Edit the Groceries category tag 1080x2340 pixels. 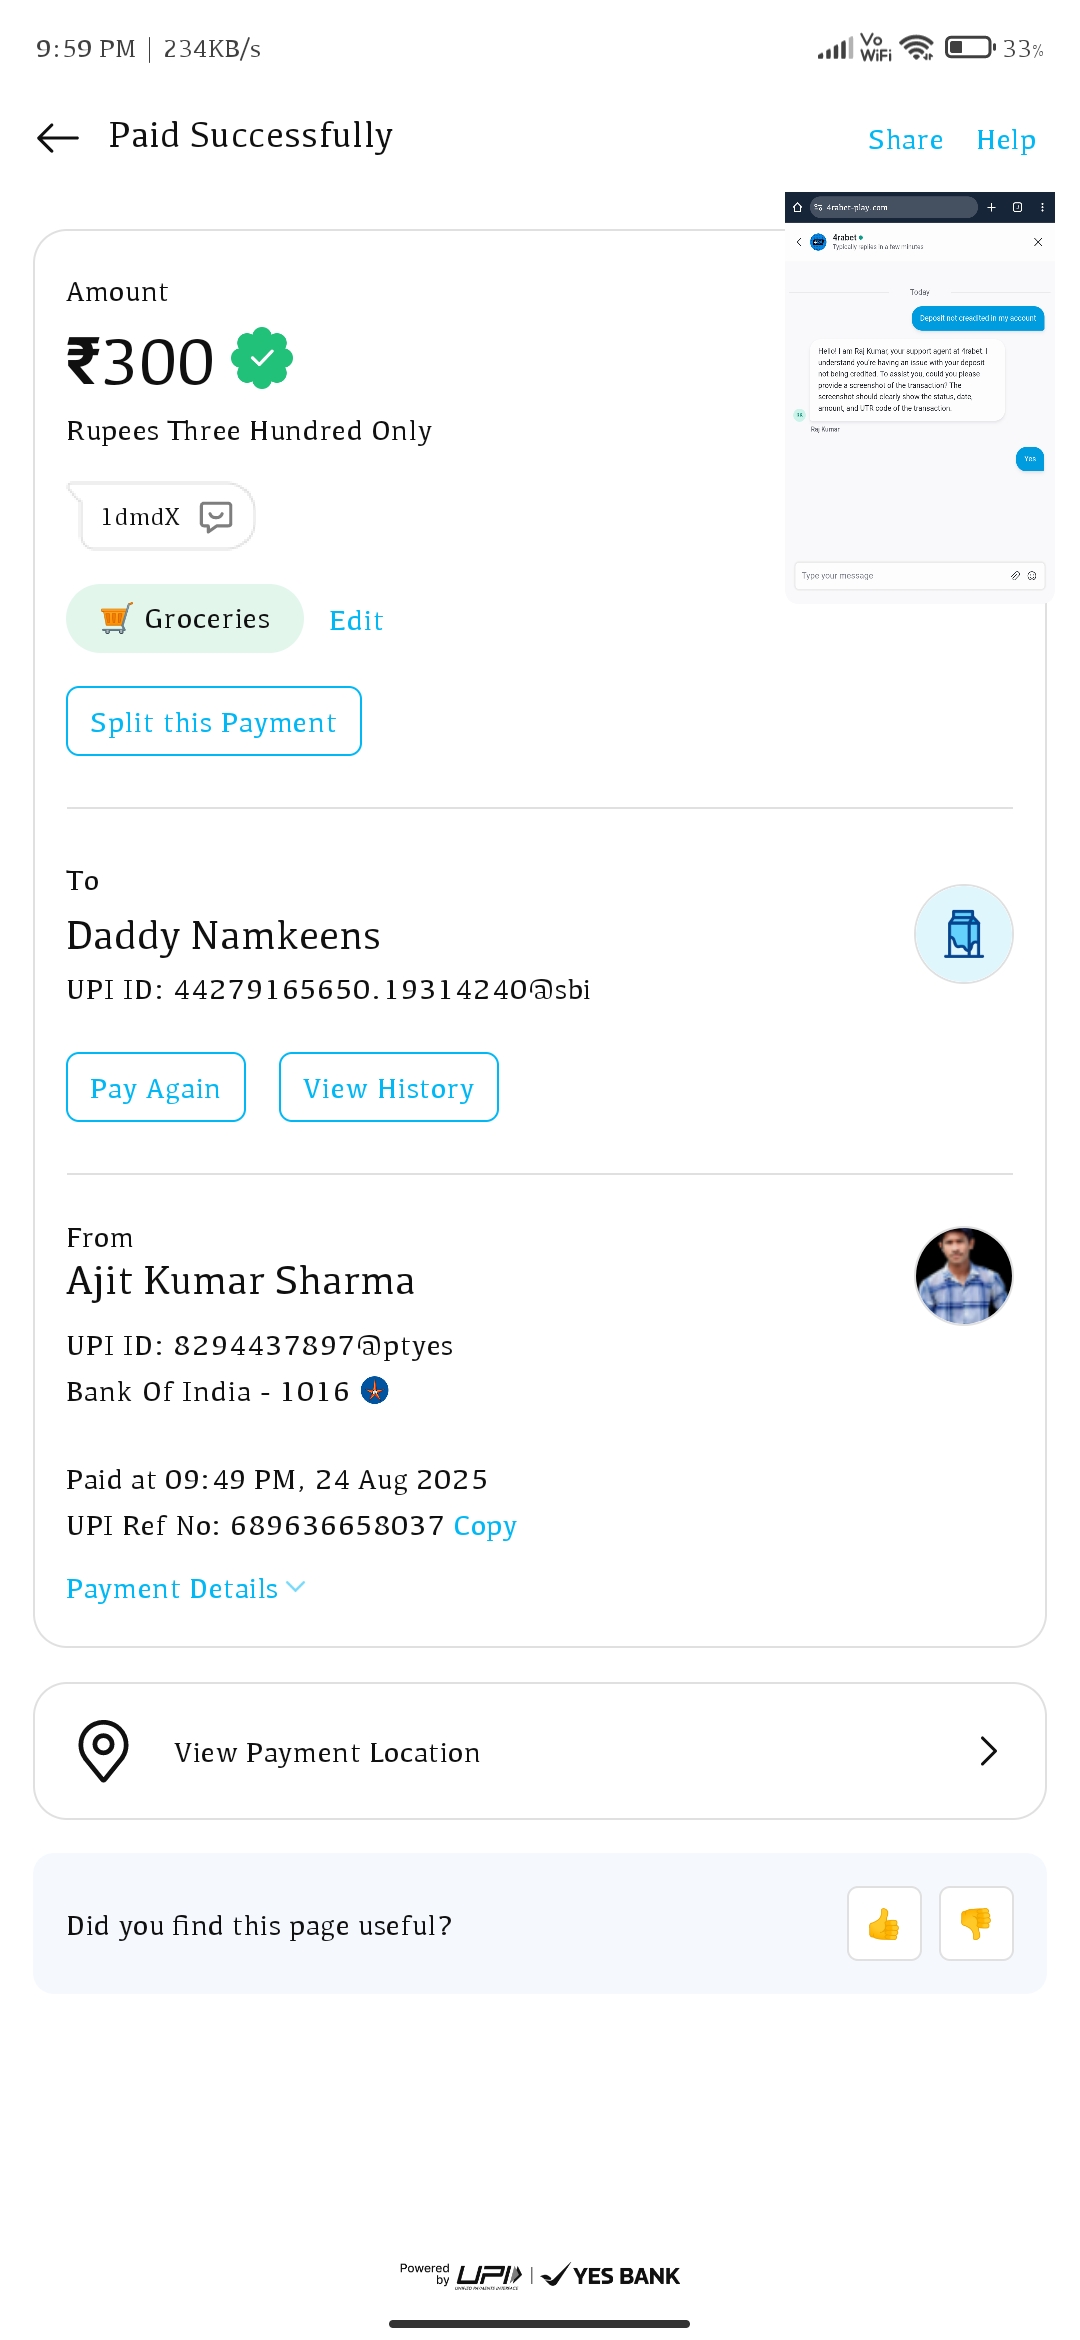click(356, 621)
